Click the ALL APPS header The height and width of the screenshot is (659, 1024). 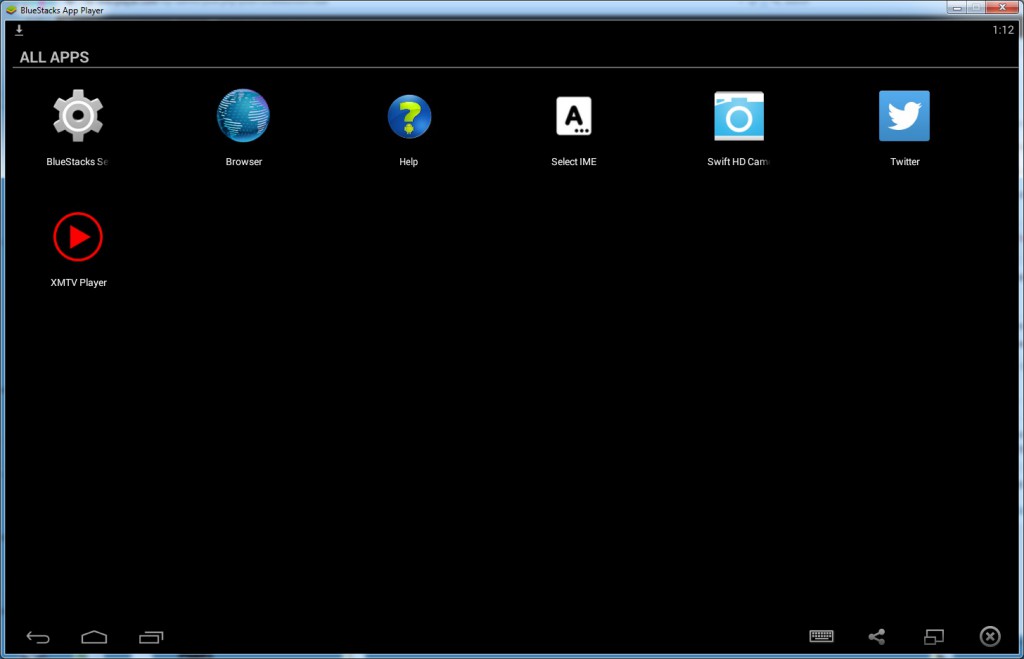(54, 57)
